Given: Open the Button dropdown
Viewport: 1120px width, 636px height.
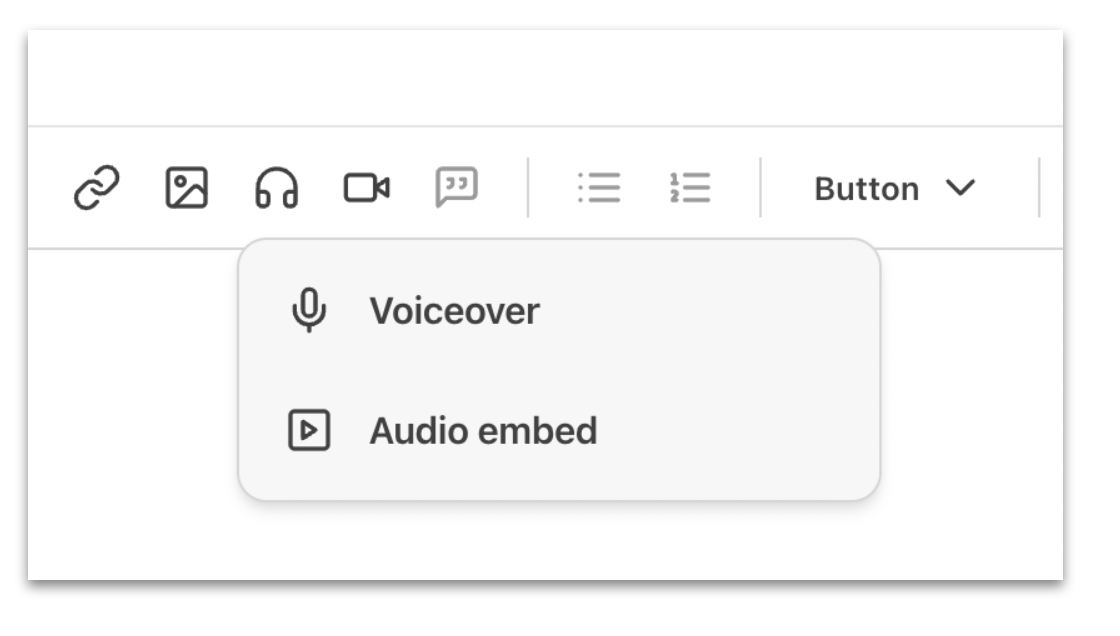Looking at the screenshot, I should pyautogui.click(x=892, y=188).
